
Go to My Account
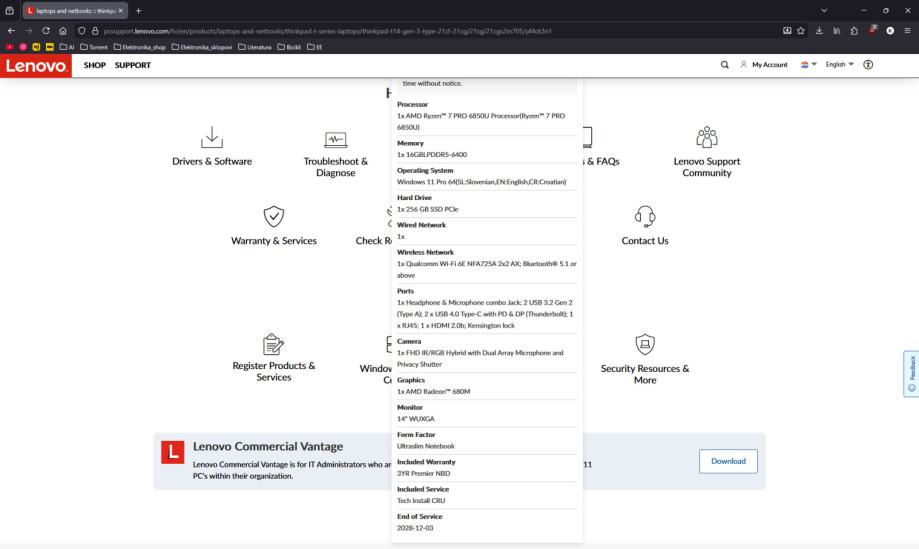click(x=763, y=65)
